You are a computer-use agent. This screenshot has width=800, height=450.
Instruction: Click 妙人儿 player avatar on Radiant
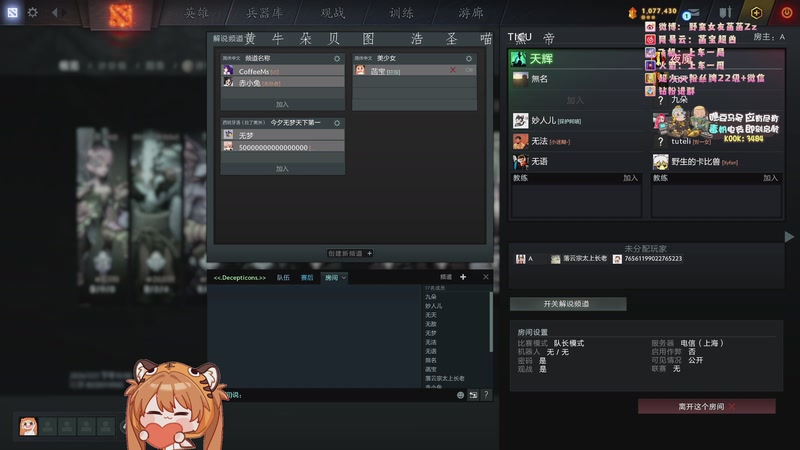pyautogui.click(x=520, y=120)
